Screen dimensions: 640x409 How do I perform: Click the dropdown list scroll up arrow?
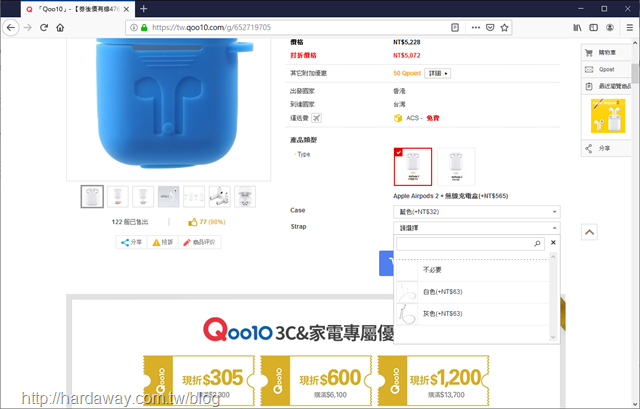[x=553, y=257]
